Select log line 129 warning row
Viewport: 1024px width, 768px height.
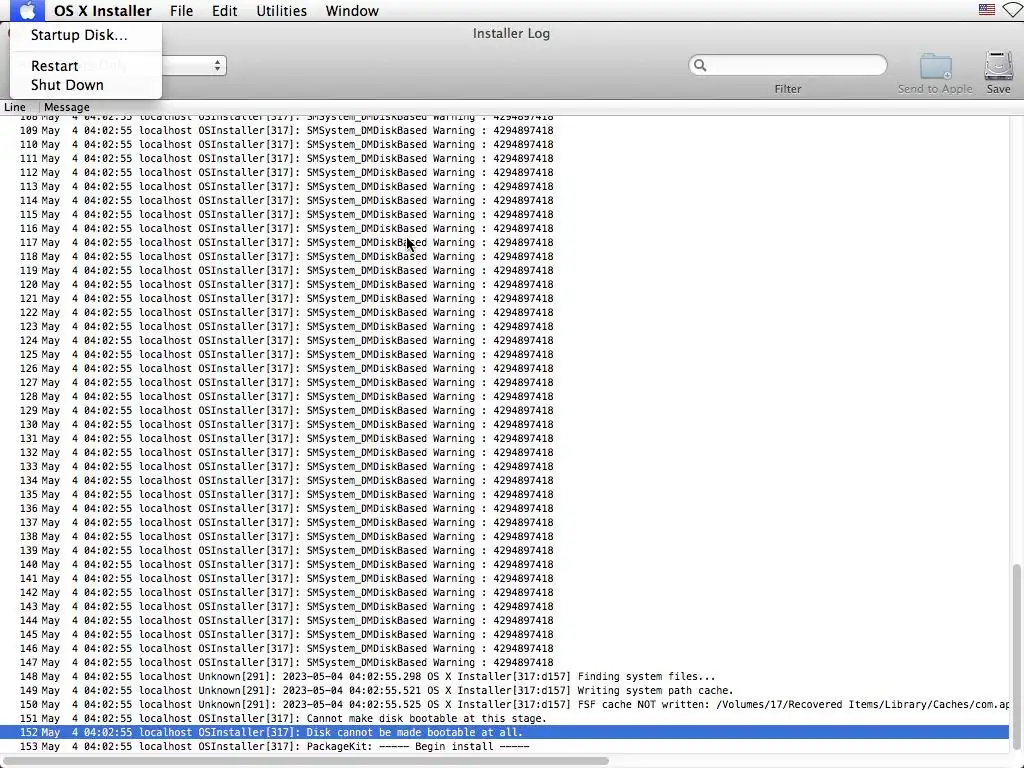click(504, 410)
